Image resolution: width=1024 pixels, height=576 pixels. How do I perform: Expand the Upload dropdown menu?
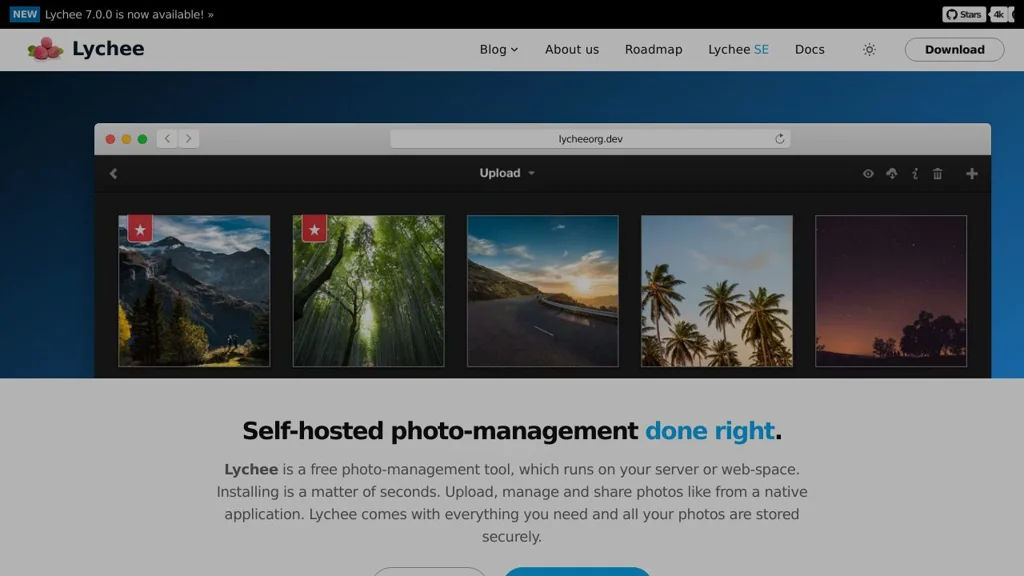pyautogui.click(x=506, y=173)
